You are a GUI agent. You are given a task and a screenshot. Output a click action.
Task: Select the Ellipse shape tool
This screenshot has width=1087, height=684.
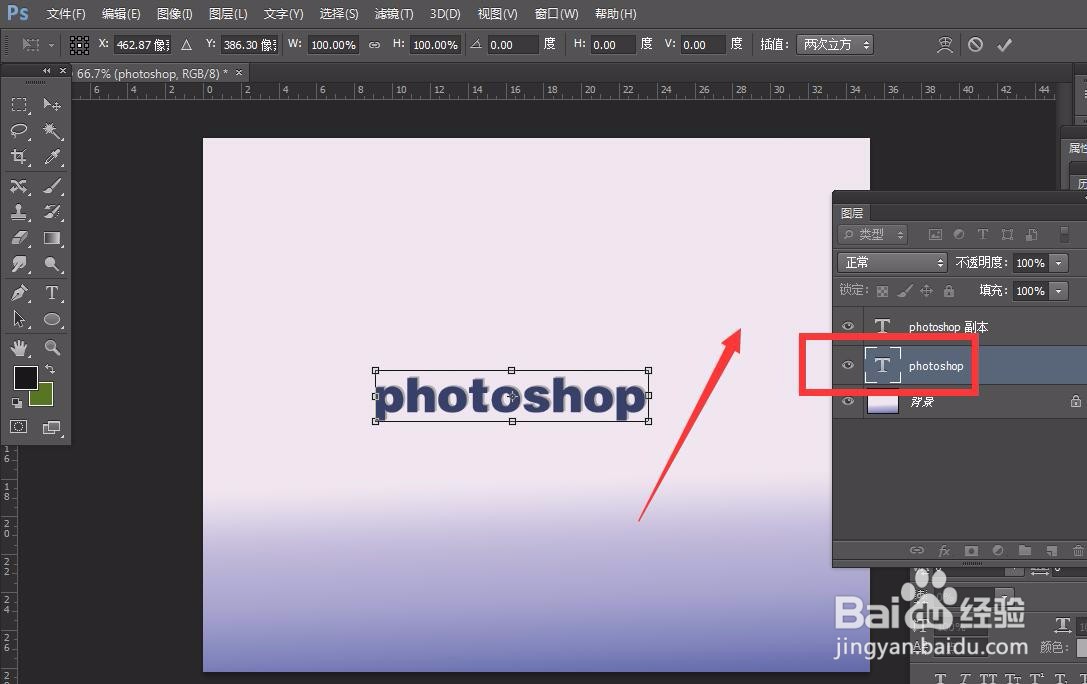coord(52,319)
